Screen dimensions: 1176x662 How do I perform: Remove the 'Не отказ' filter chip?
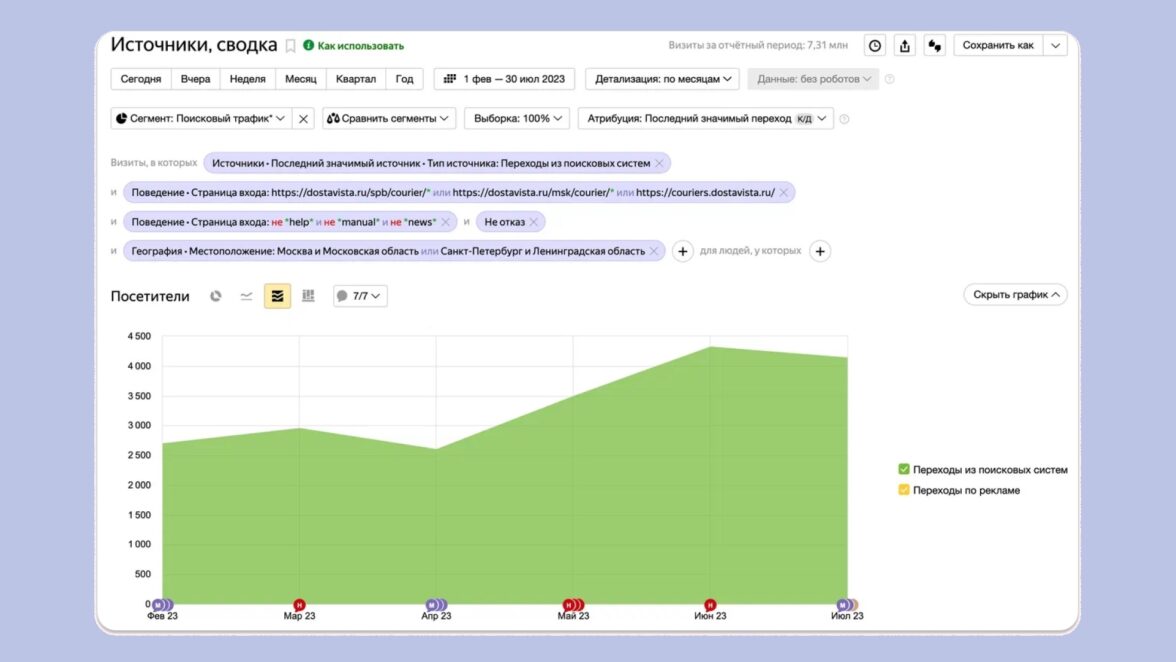coord(534,222)
